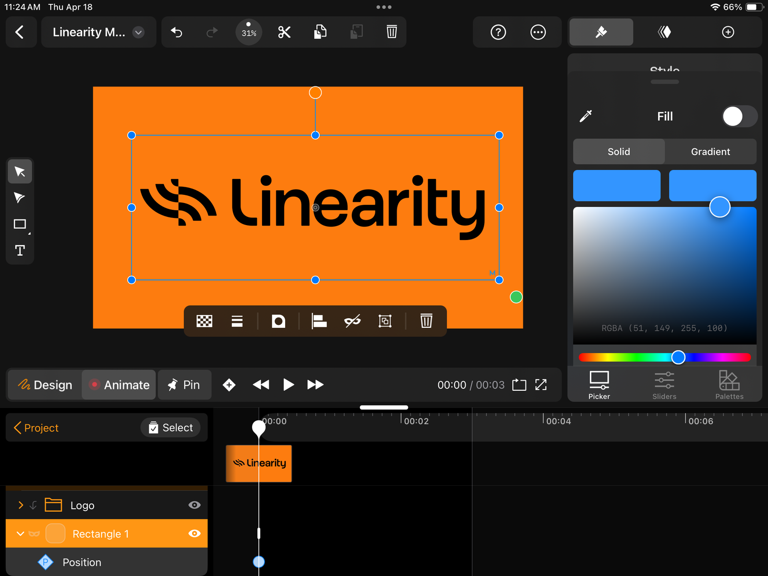Open the more options ellipsis menu

click(x=538, y=32)
